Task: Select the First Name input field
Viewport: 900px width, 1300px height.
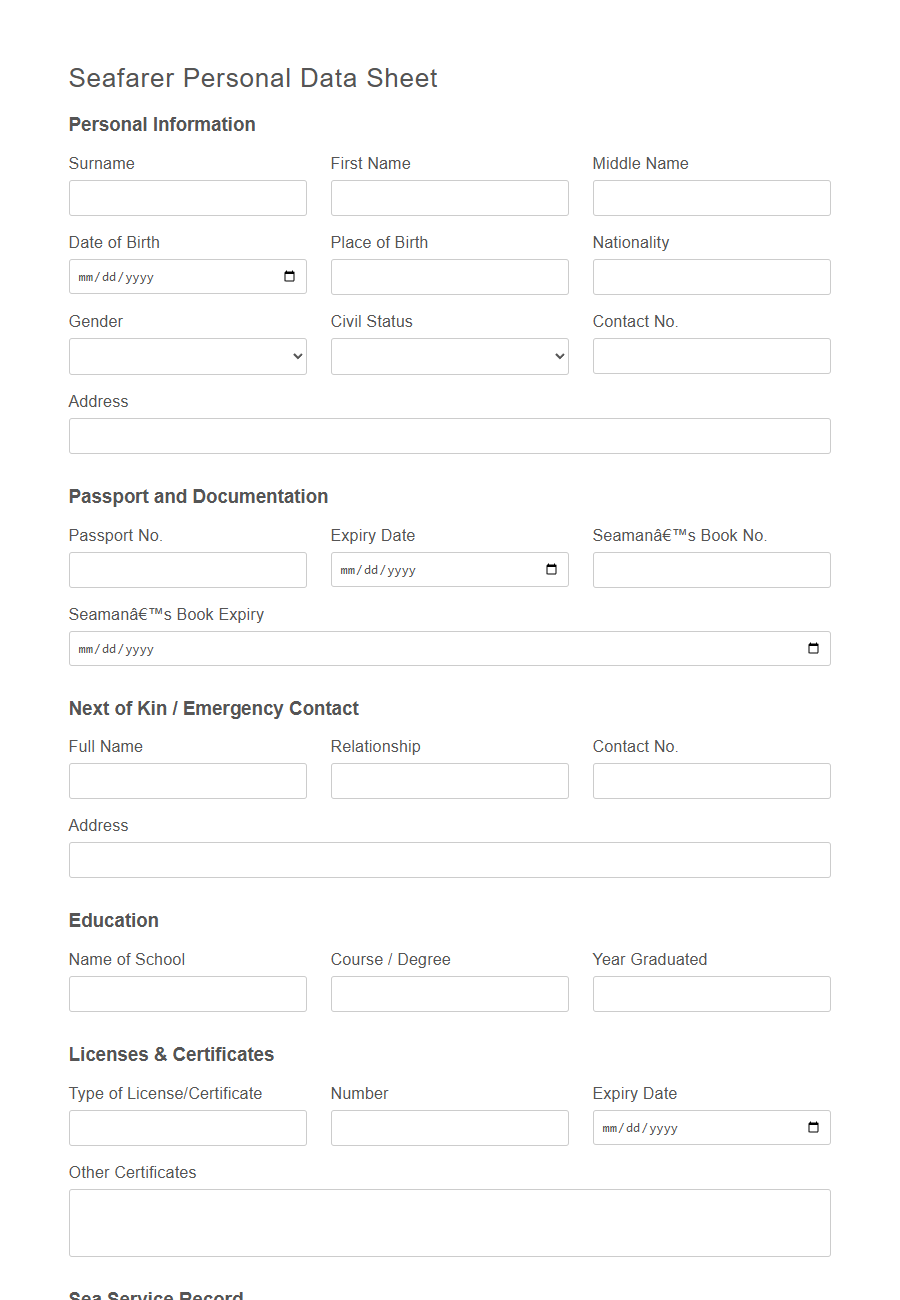Action: (x=449, y=197)
